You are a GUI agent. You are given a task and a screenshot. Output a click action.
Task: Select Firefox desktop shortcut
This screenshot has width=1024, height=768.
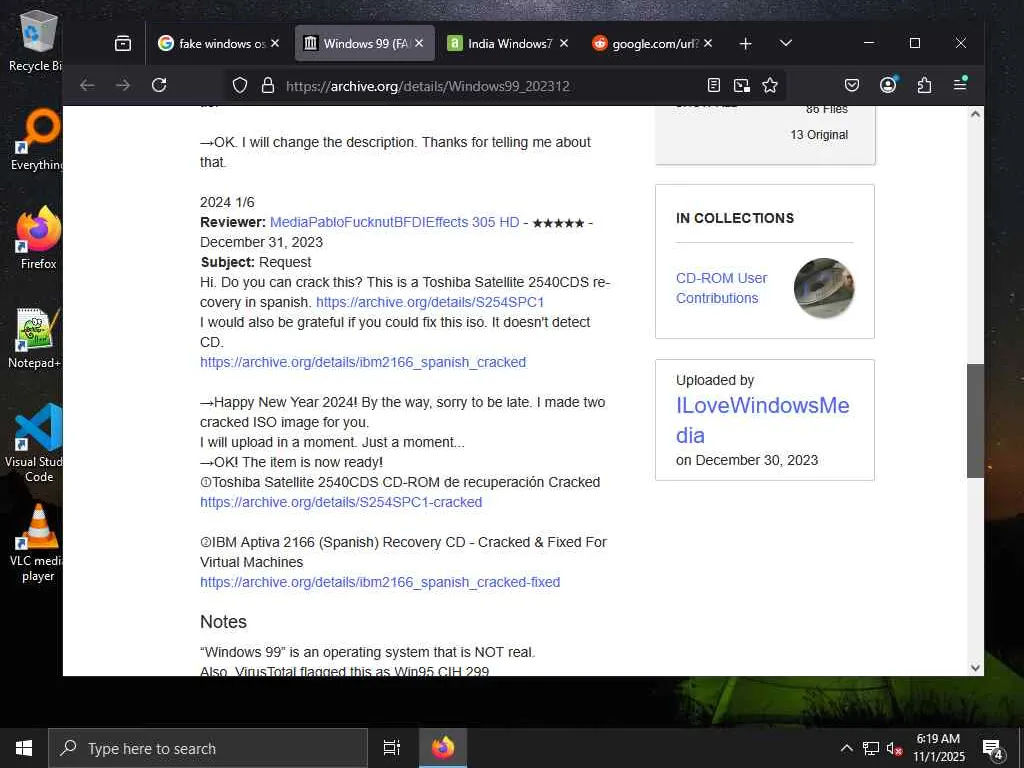38,238
